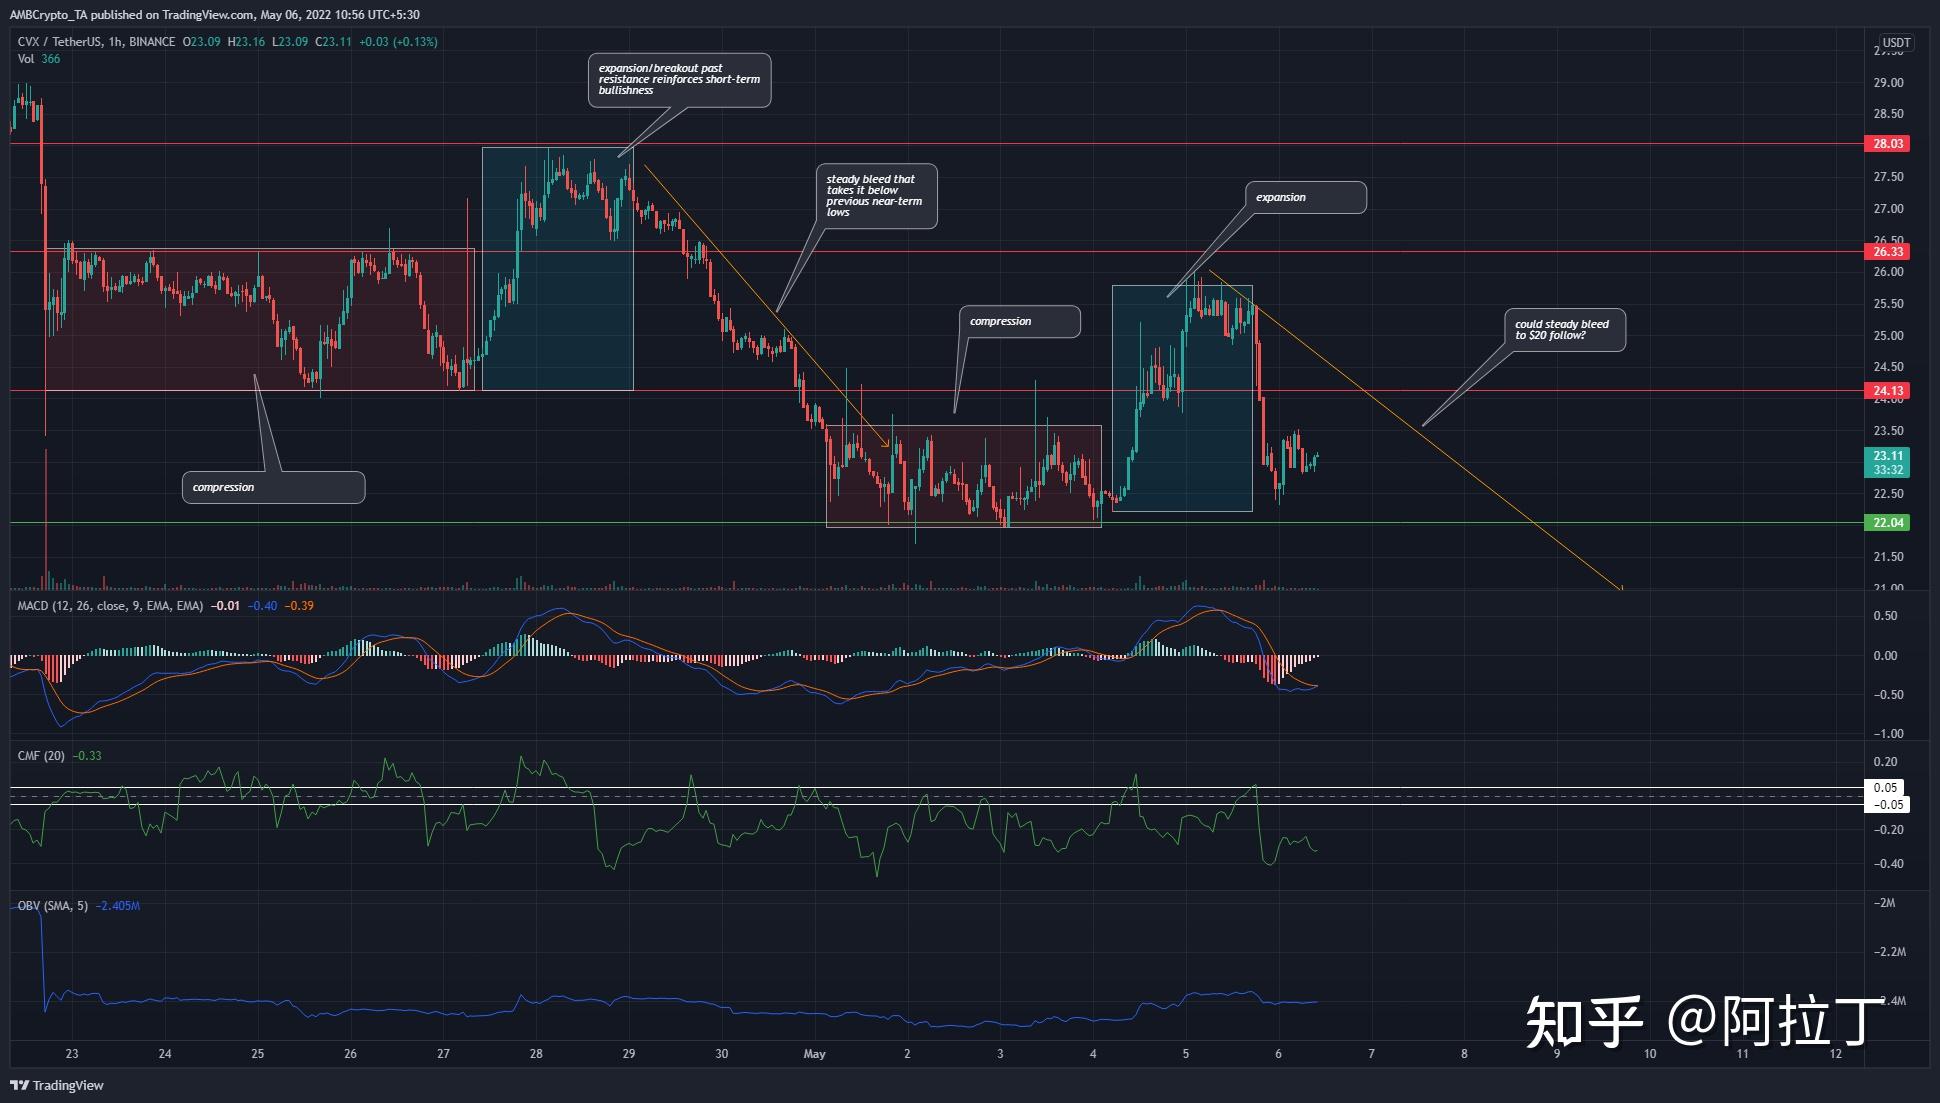The width and height of the screenshot is (1940, 1103).
Task: Select the red 24.13 resistance price label
Action: click(1887, 391)
